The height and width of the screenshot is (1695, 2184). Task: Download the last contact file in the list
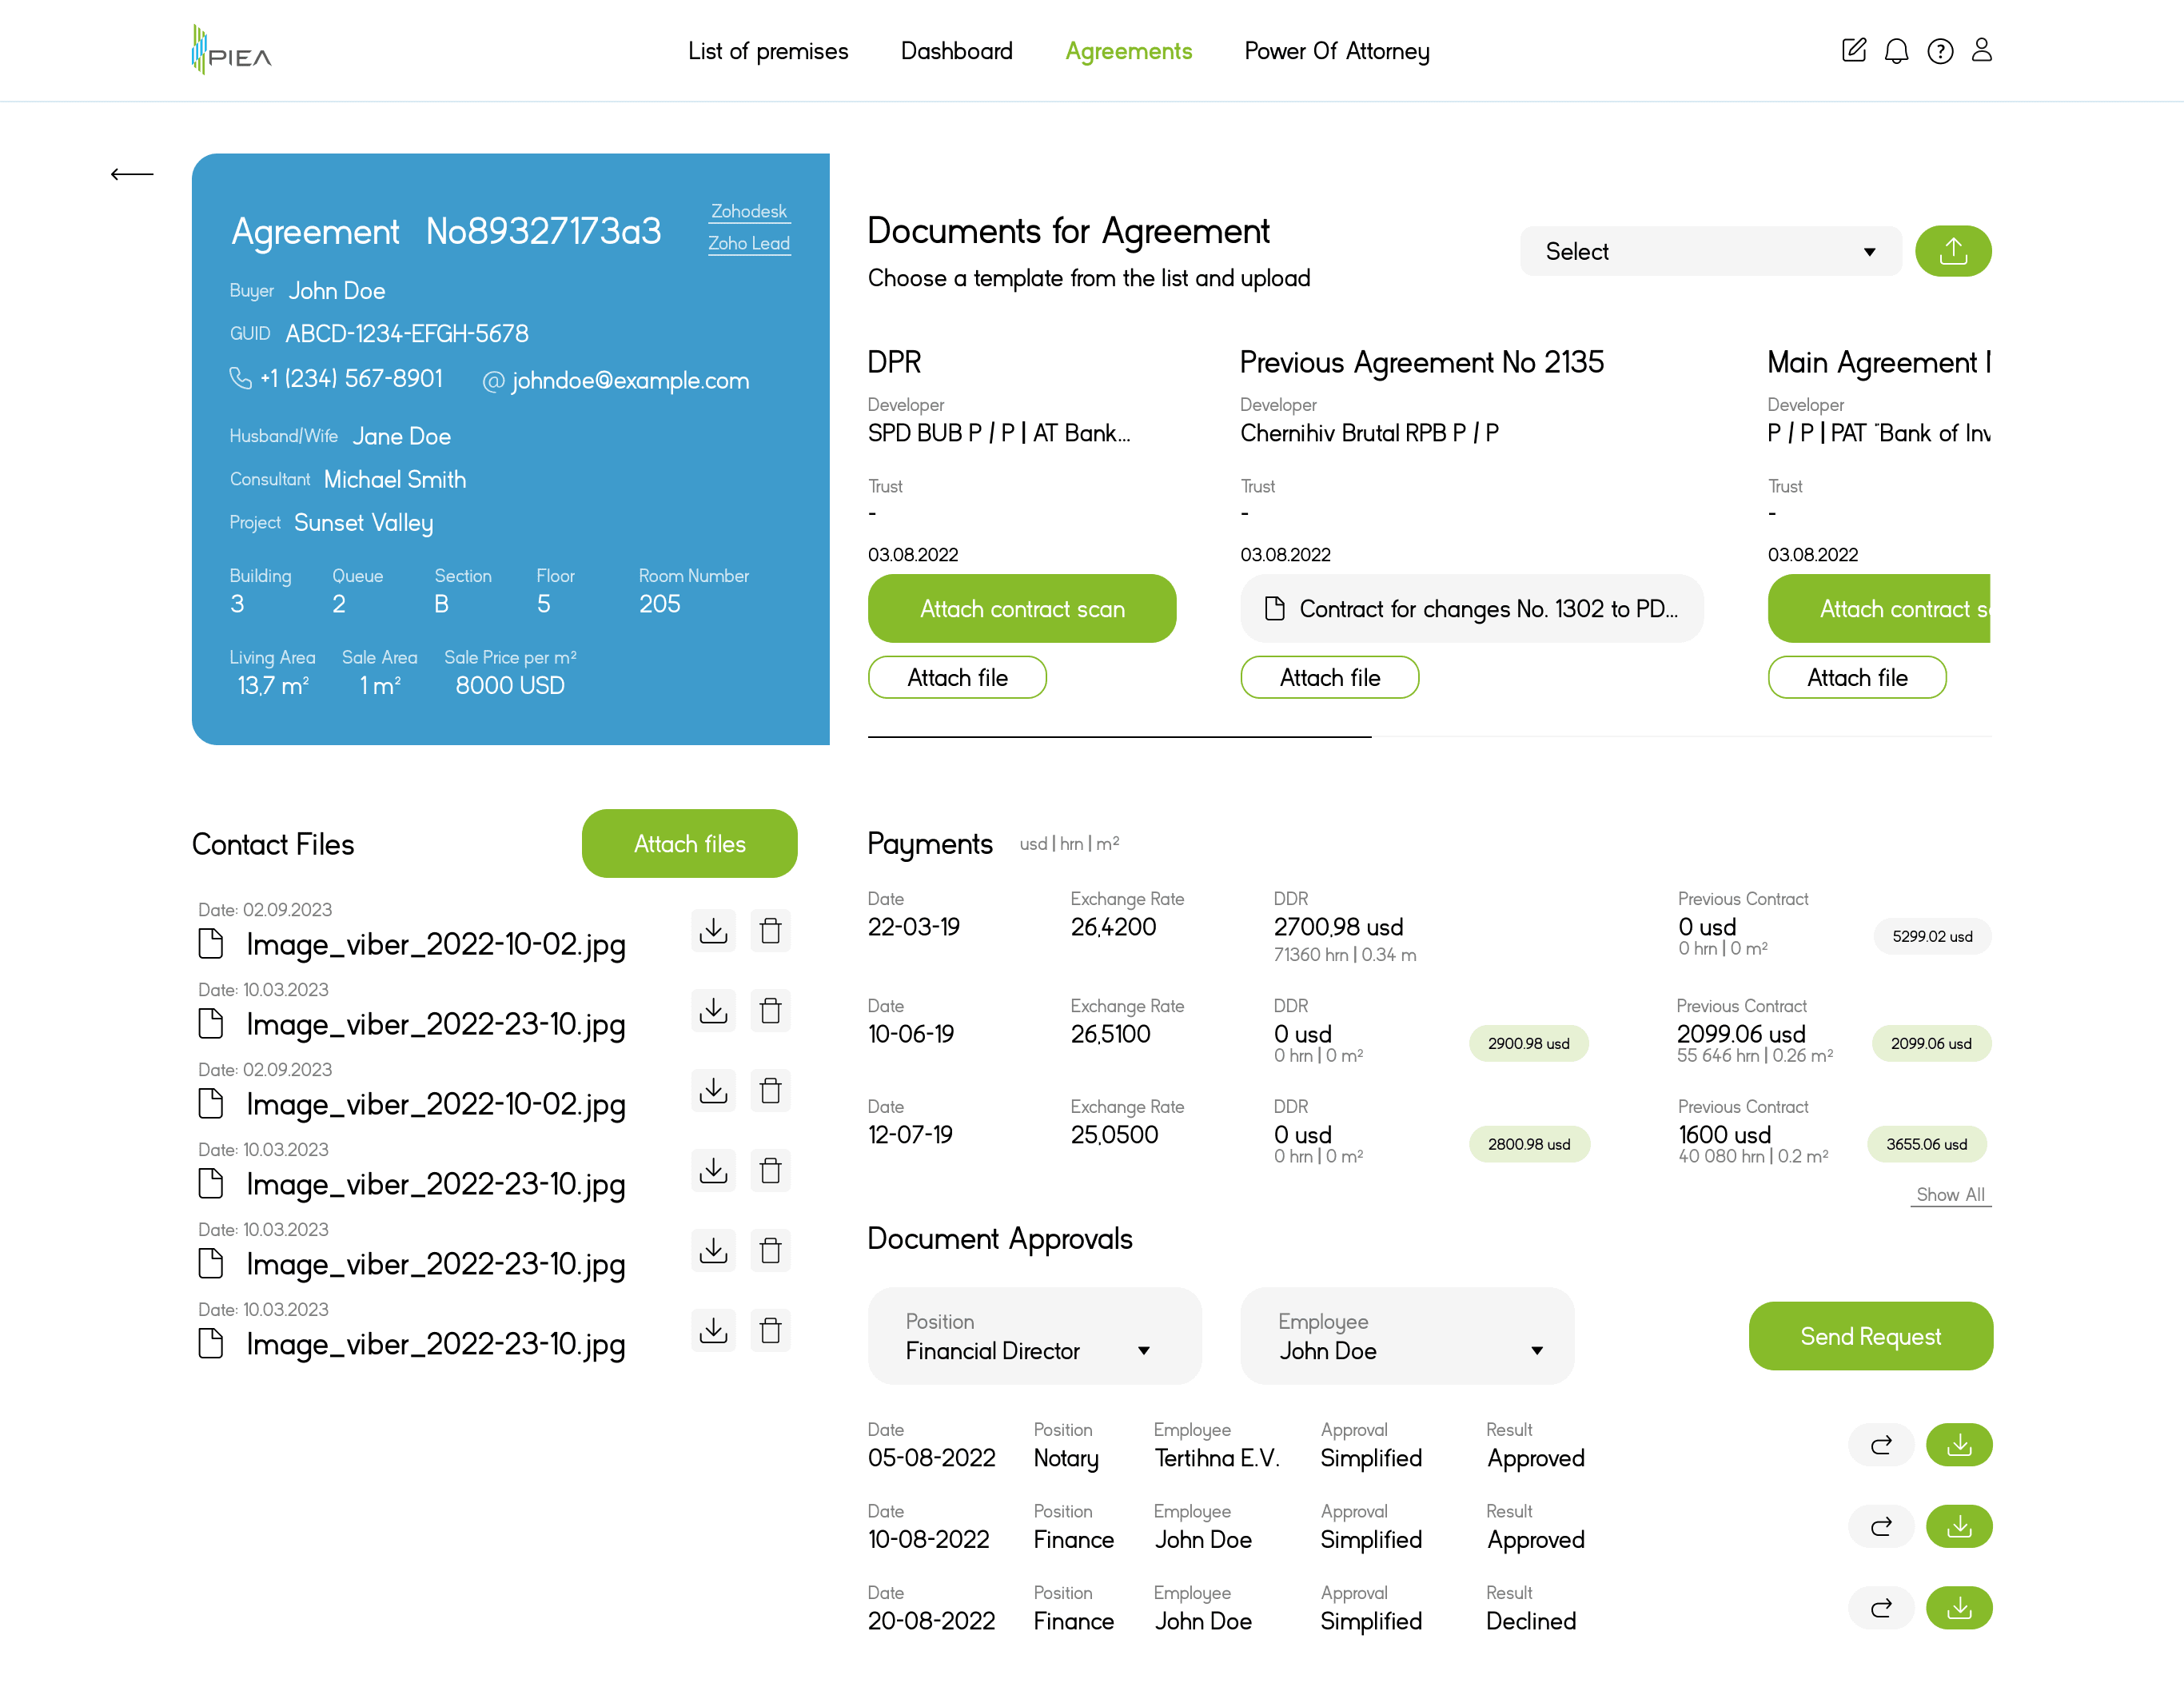click(713, 1330)
